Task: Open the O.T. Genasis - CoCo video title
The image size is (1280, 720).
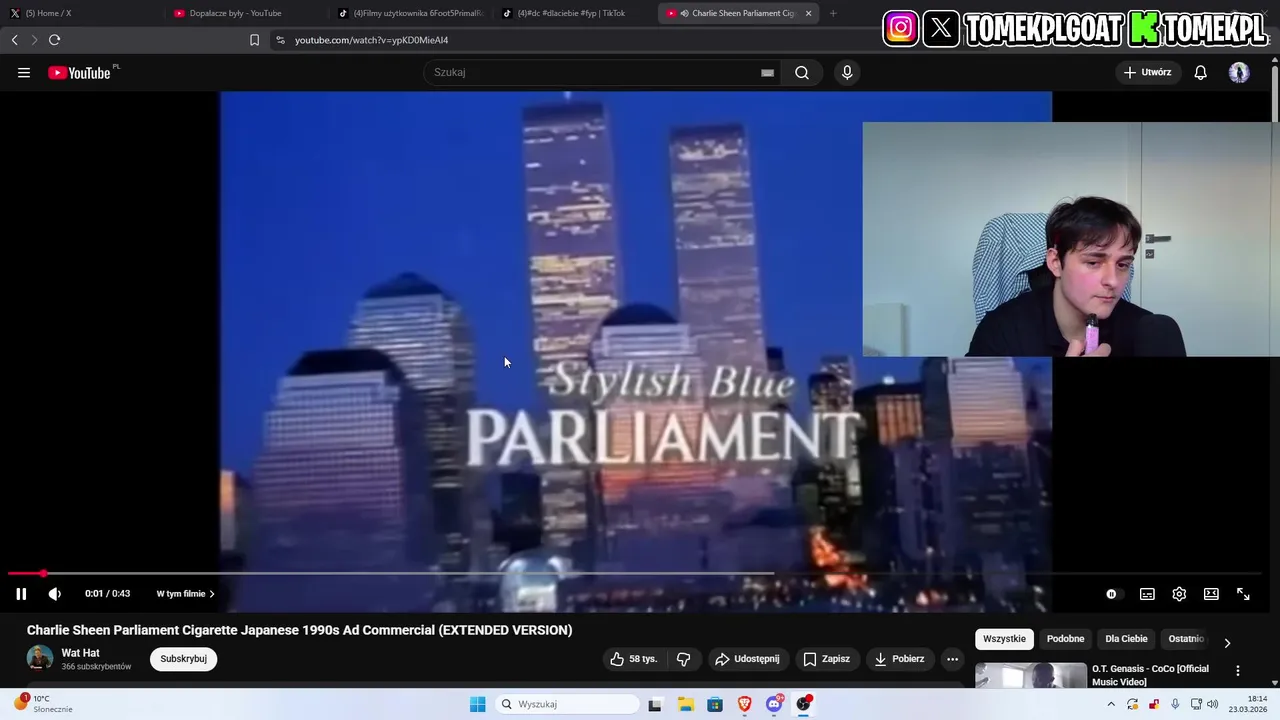Action: (1150, 675)
